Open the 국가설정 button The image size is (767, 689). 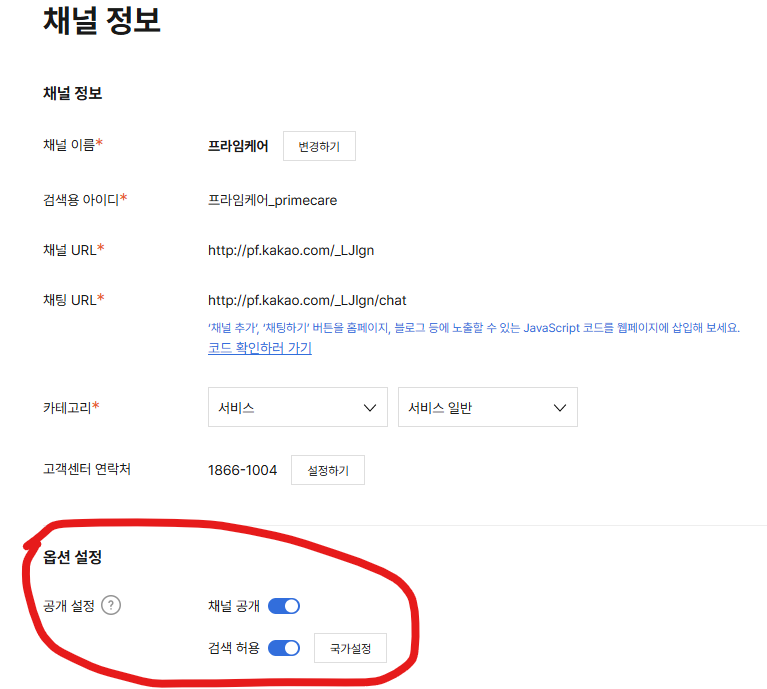(x=350, y=649)
